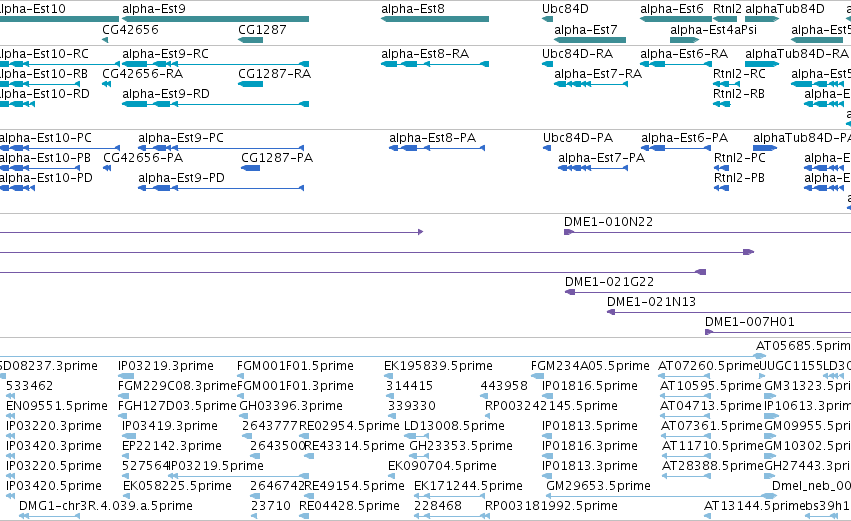The height and width of the screenshot is (521, 851).
Task: Click the 443958 feature label
Action: pos(504,386)
